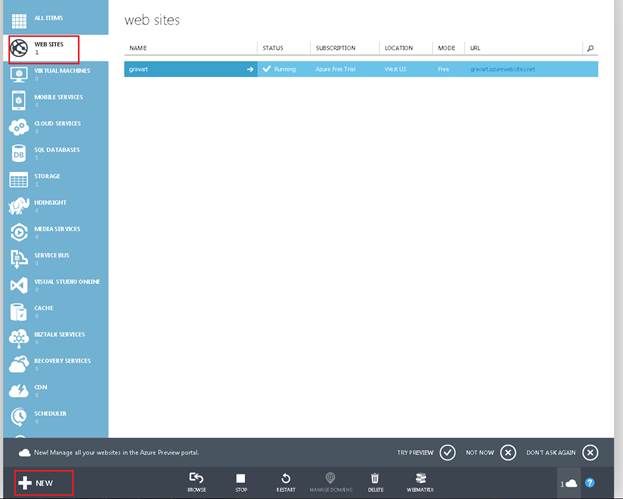
Task: Click the West US location cell
Action: (395, 69)
